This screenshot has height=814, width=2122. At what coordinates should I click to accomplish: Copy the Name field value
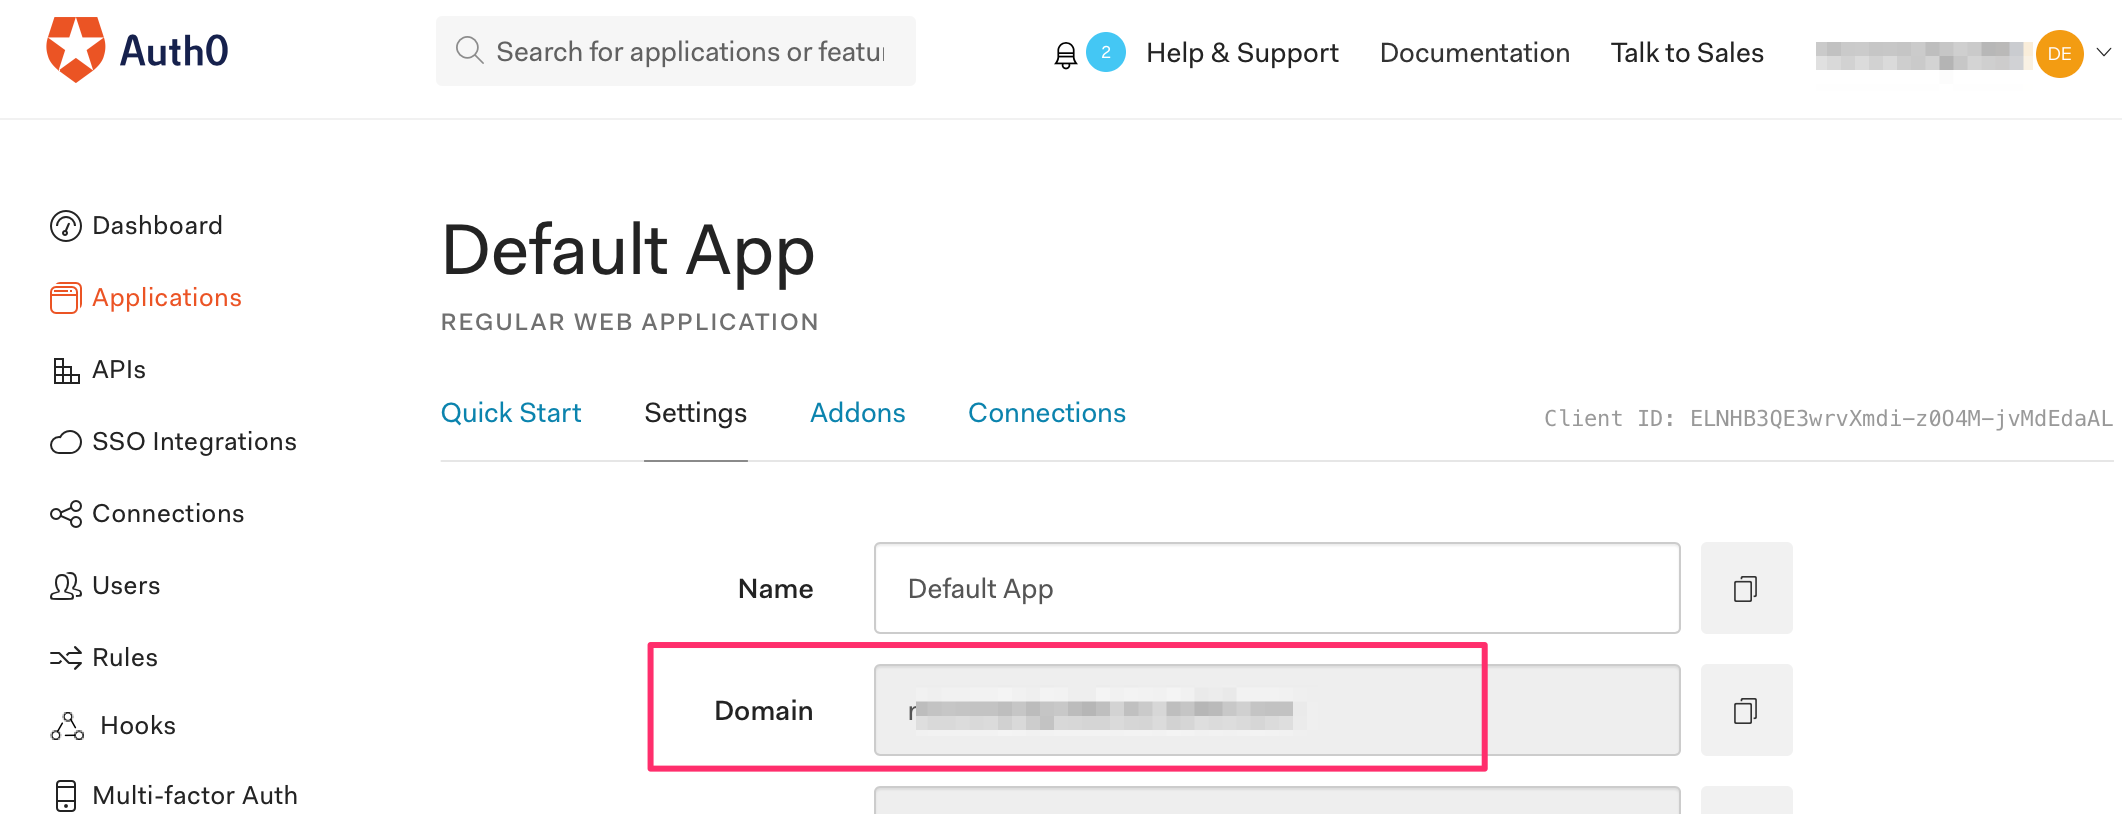[1746, 588]
